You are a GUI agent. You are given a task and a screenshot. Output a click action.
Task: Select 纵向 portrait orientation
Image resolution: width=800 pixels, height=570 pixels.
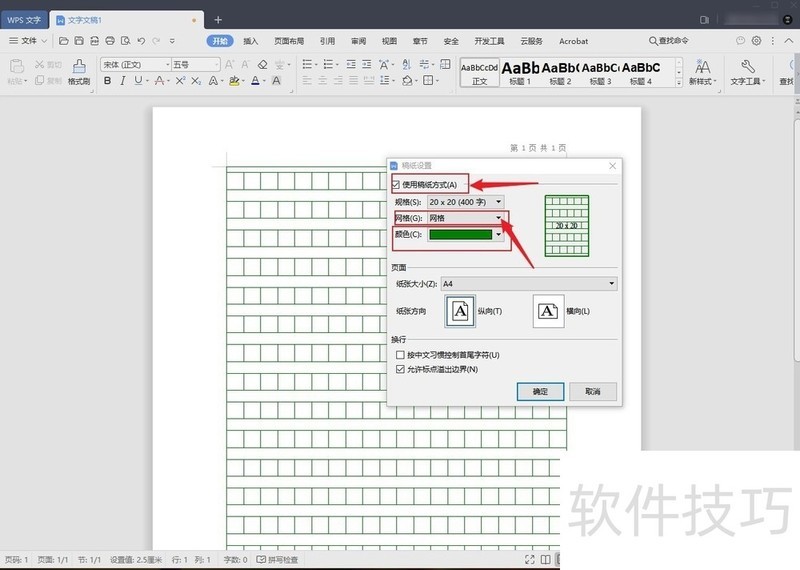coord(460,311)
